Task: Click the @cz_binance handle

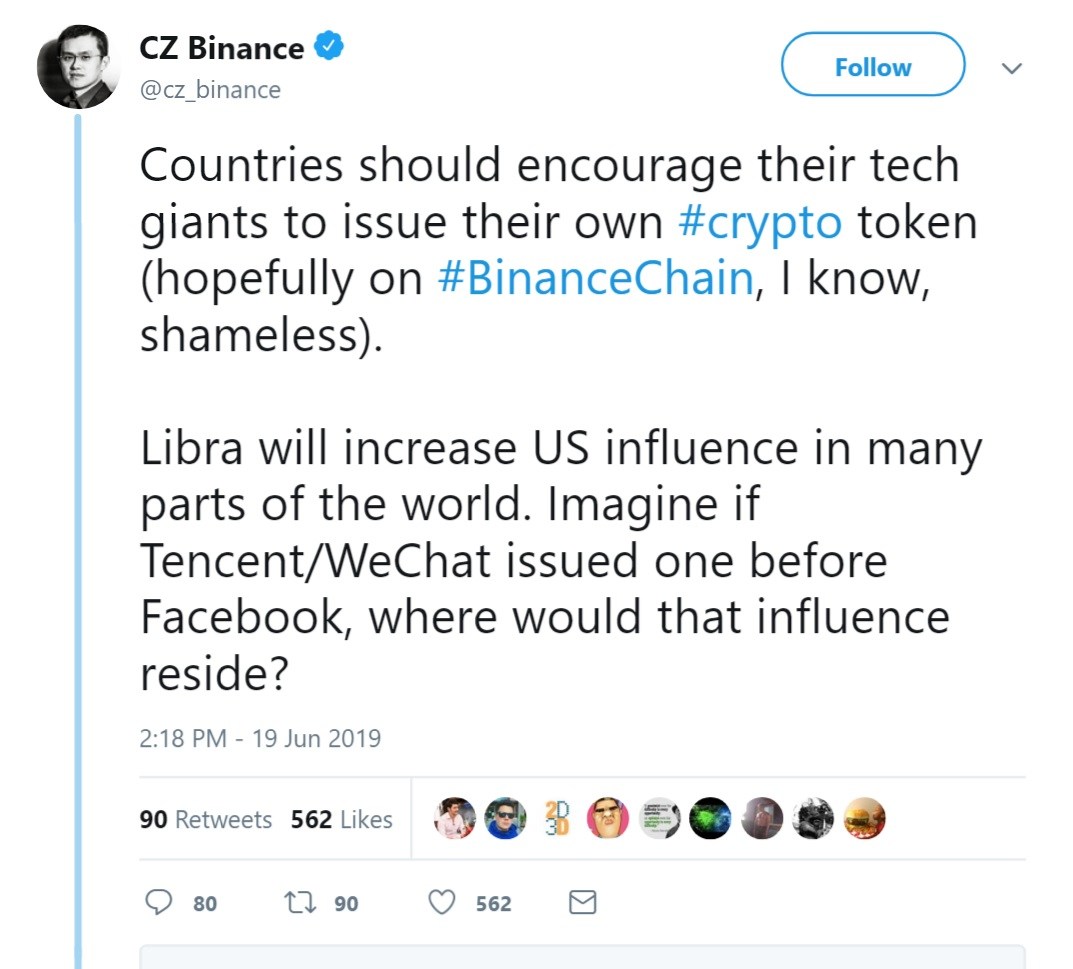Action: click(210, 90)
